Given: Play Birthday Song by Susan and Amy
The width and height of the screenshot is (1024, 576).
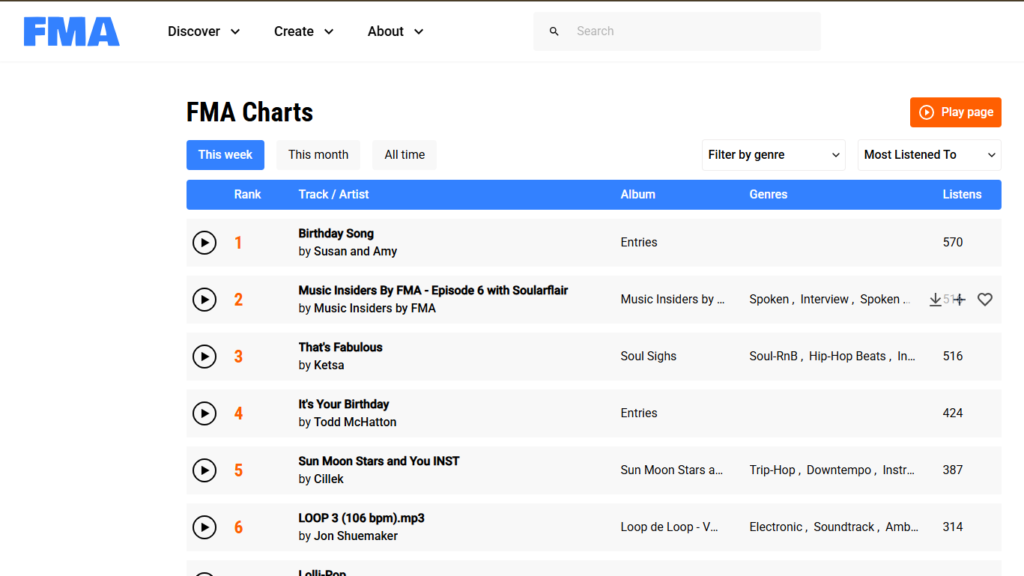Looking at the screenshot, I should point(204,242).
